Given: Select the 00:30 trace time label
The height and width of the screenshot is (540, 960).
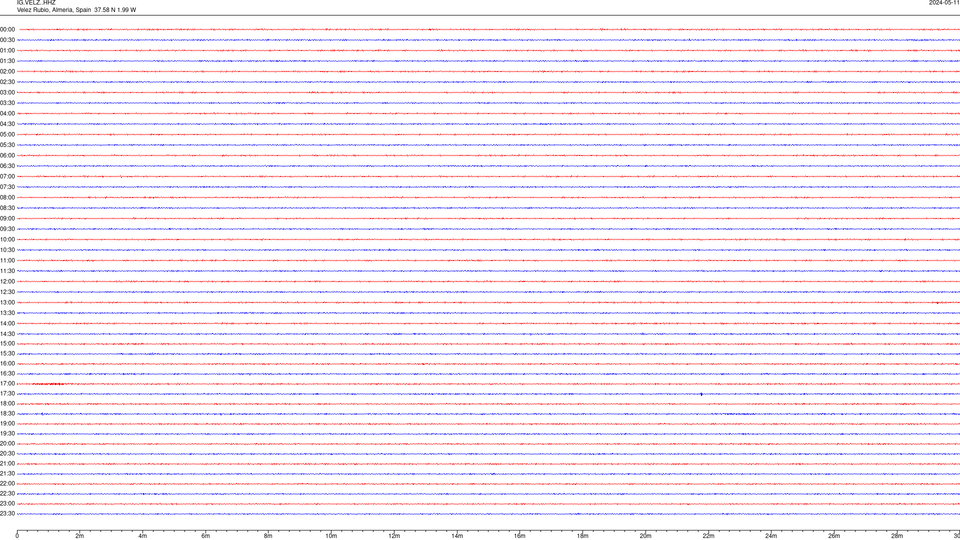Looking at the screenshot, I should 7,40.
